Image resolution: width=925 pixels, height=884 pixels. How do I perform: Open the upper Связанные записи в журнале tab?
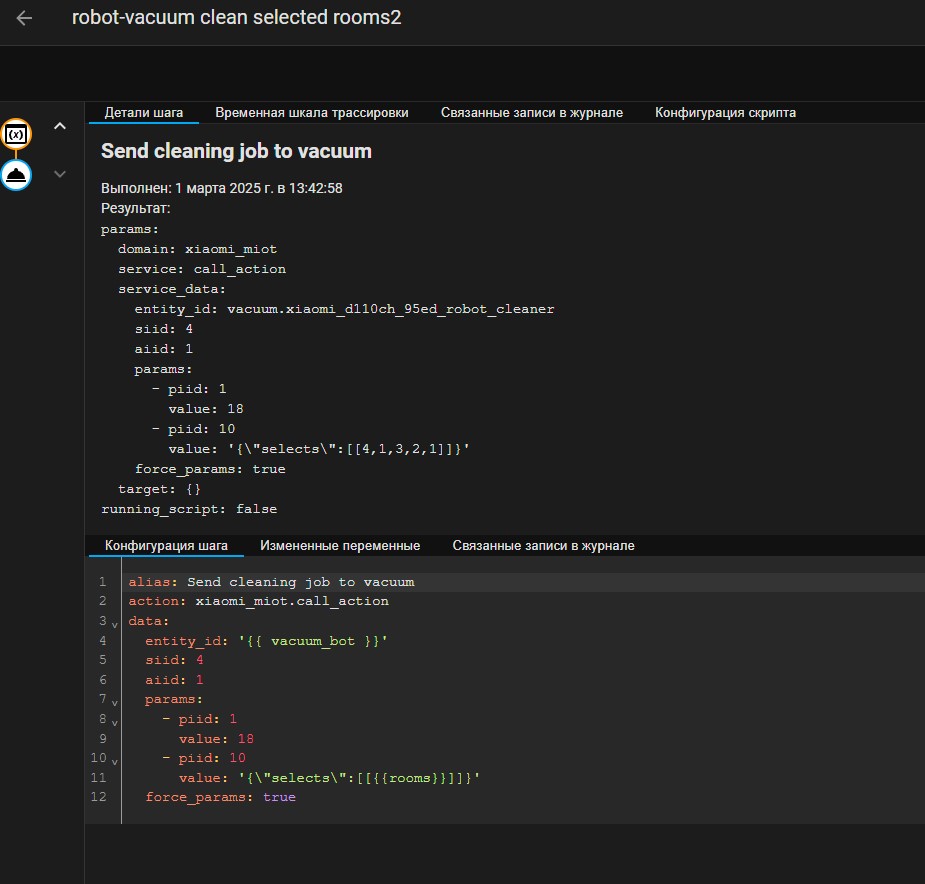[531, 112]
